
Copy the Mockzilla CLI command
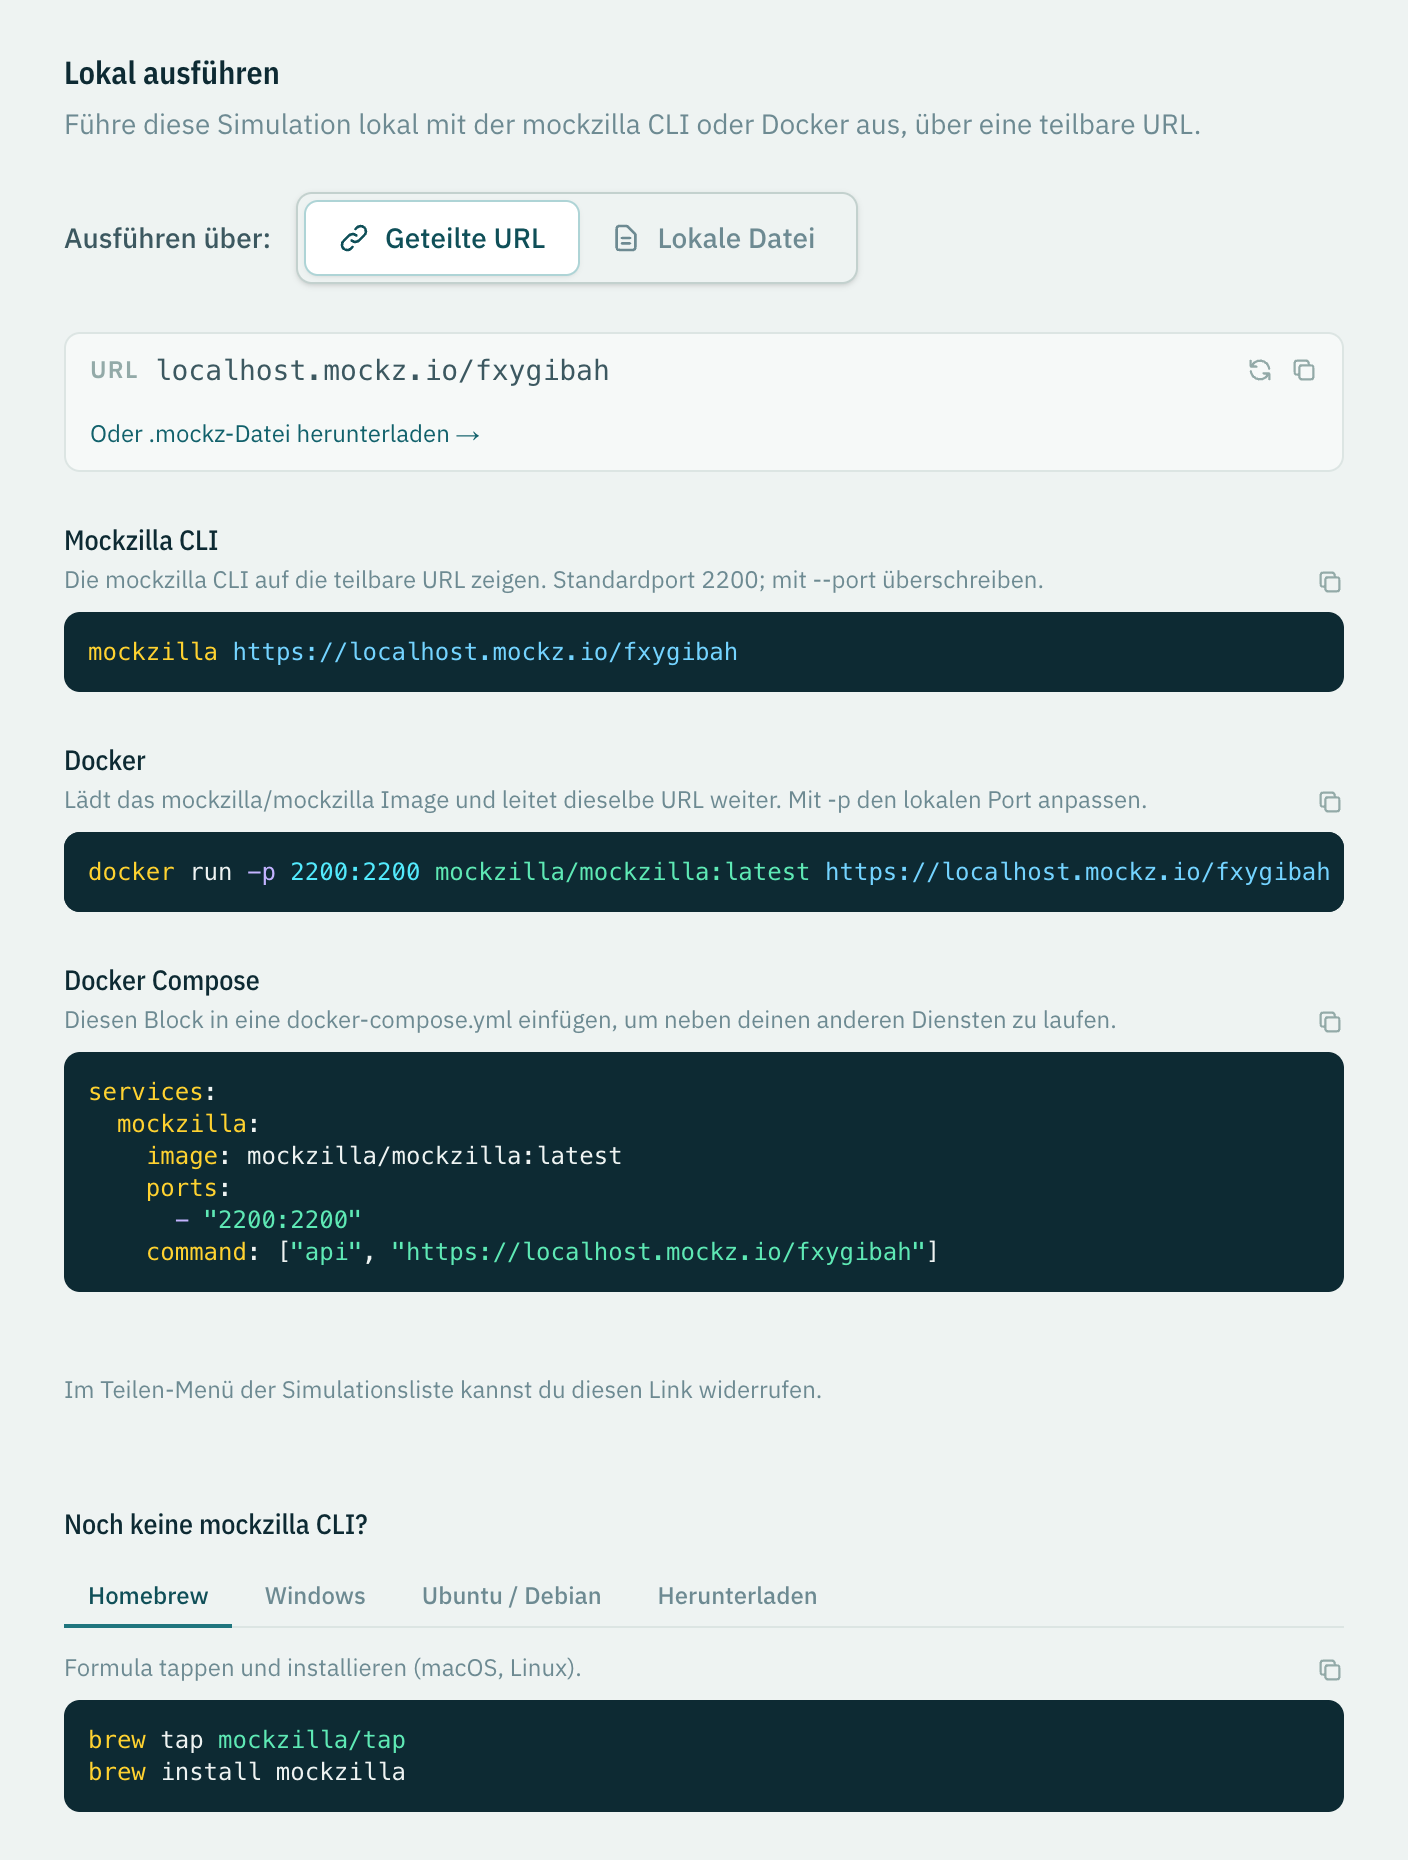coord(1329,582)
